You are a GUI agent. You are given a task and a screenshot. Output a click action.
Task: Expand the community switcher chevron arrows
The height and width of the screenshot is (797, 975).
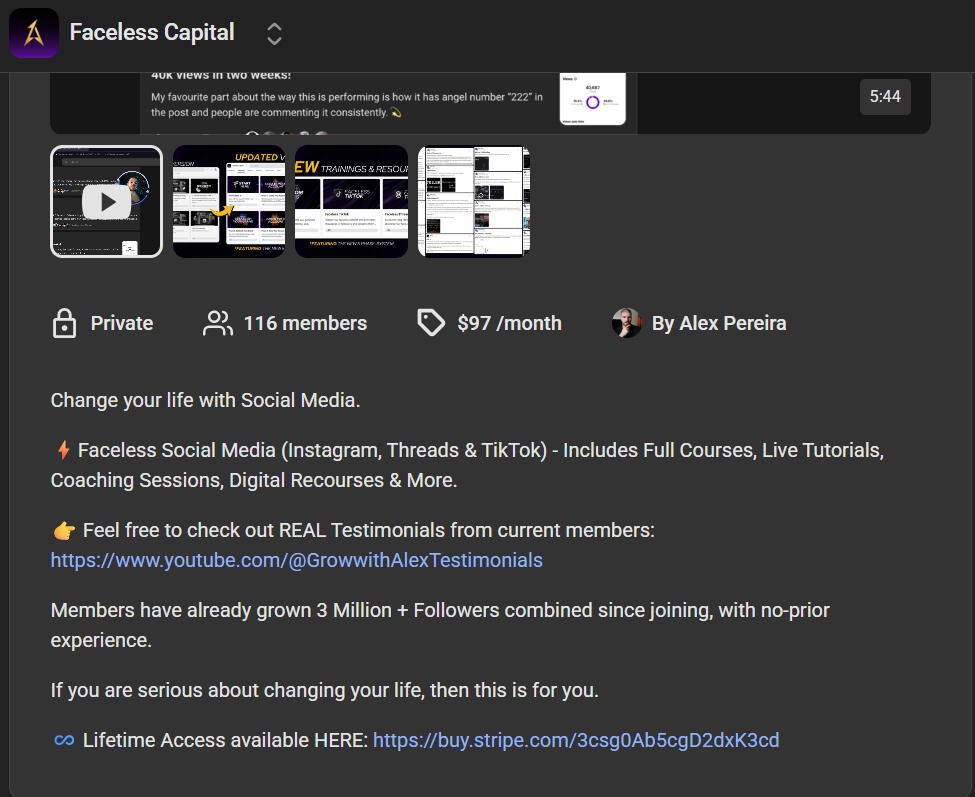coord(274,34)
